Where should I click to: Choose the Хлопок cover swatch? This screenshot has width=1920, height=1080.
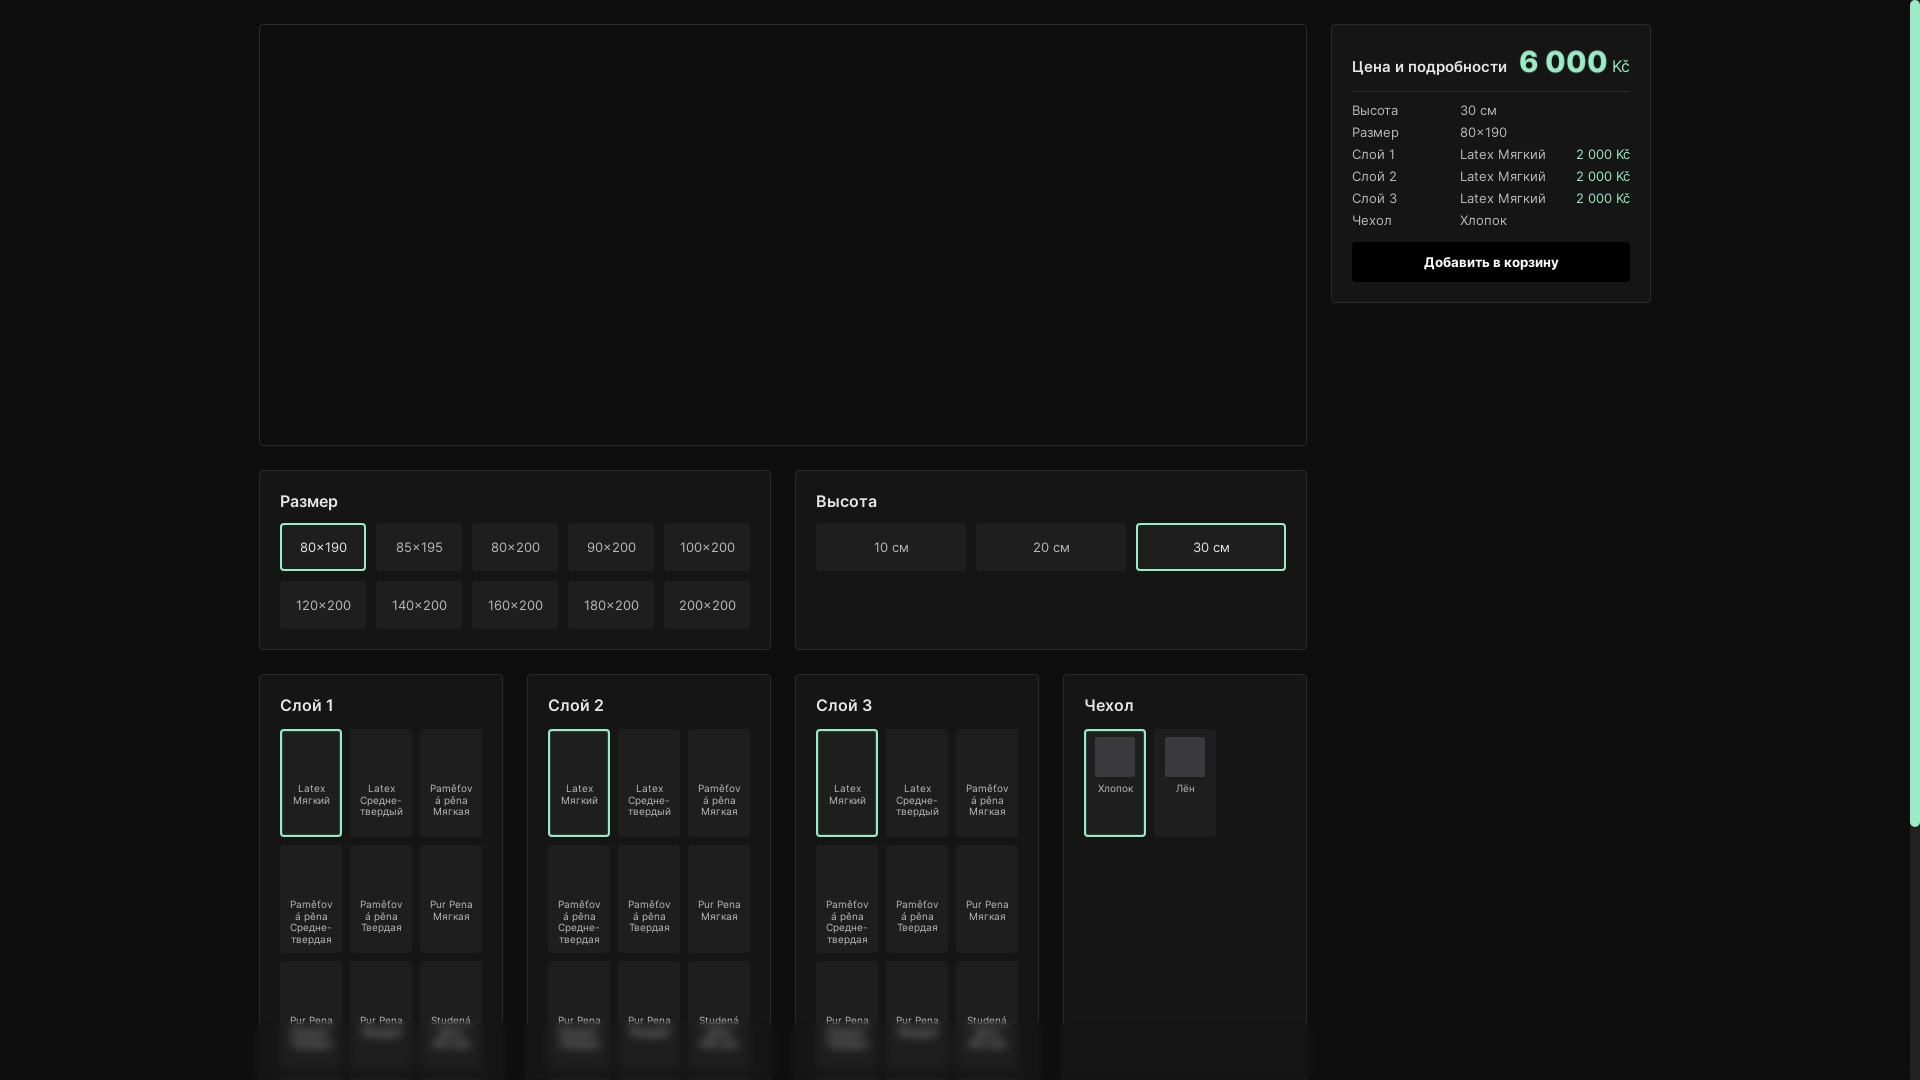click(1115, 783)
